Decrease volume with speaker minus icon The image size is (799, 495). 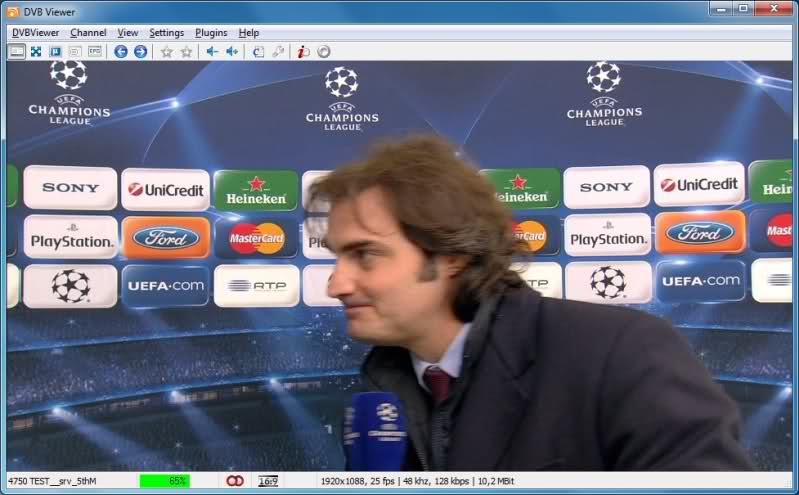click(x=212, y=51)
